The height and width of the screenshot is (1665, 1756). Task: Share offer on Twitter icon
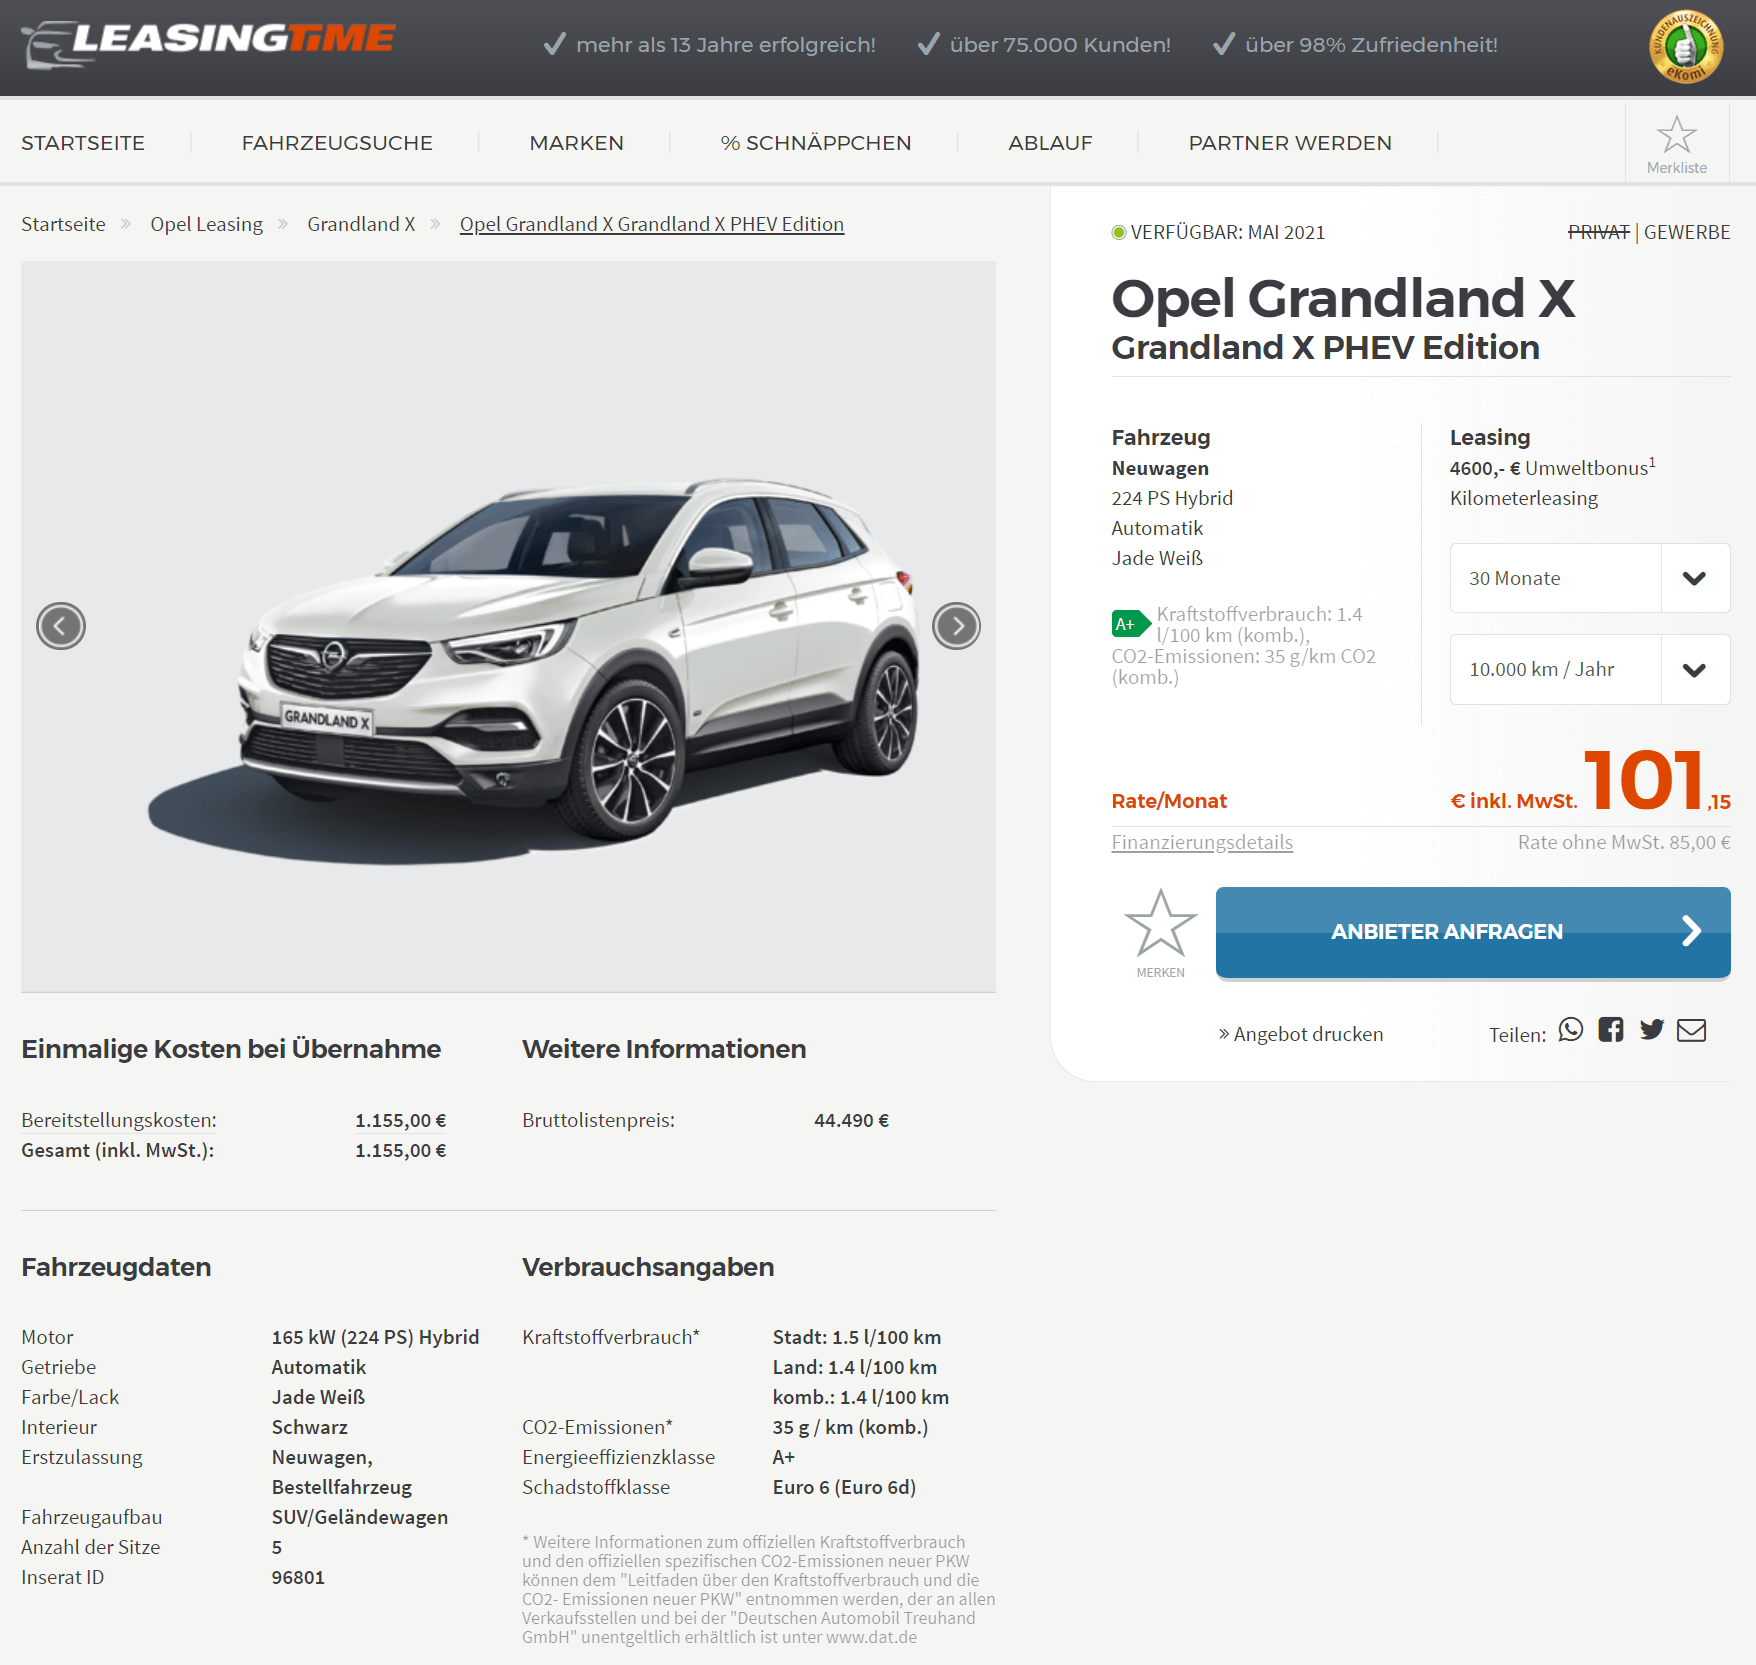pos(1652,1030)
